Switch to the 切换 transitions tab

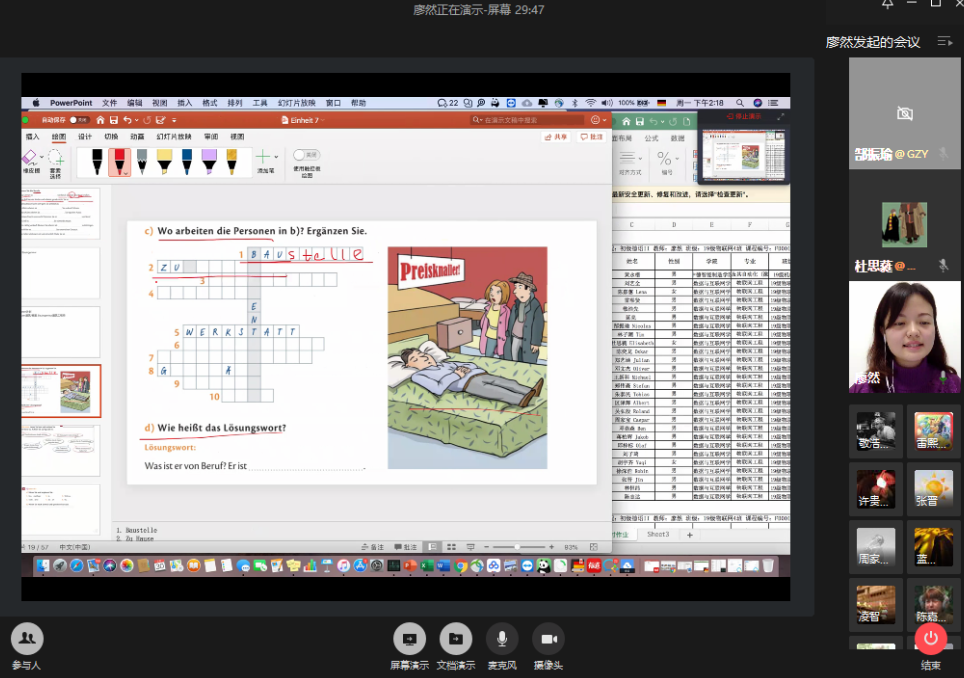point(111,136)
